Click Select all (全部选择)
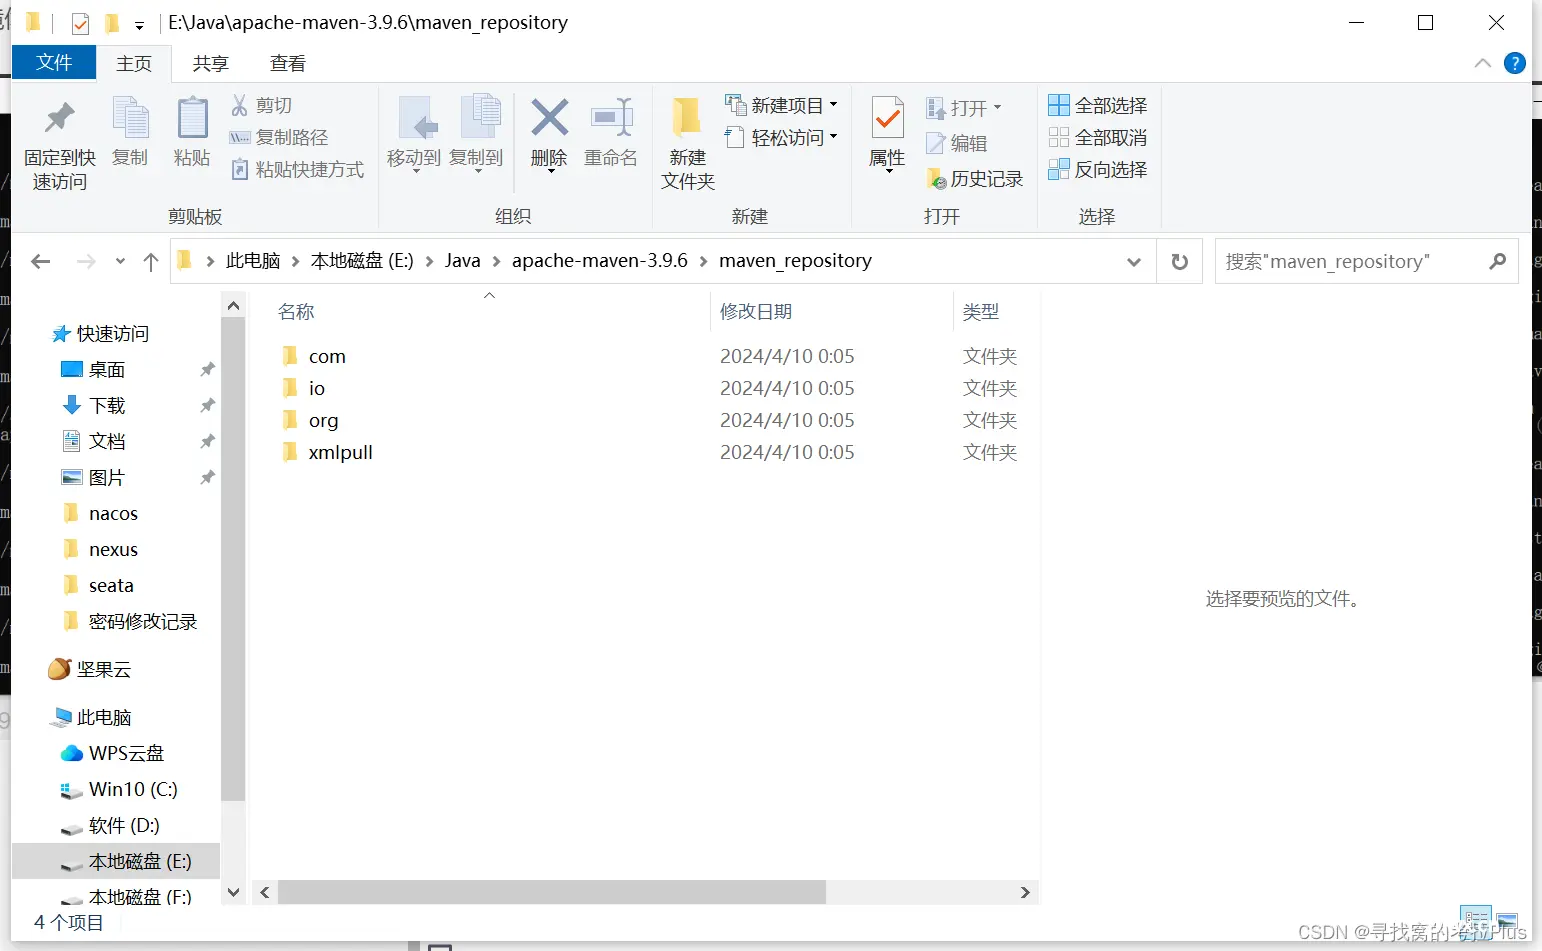 coord(1098,105)
